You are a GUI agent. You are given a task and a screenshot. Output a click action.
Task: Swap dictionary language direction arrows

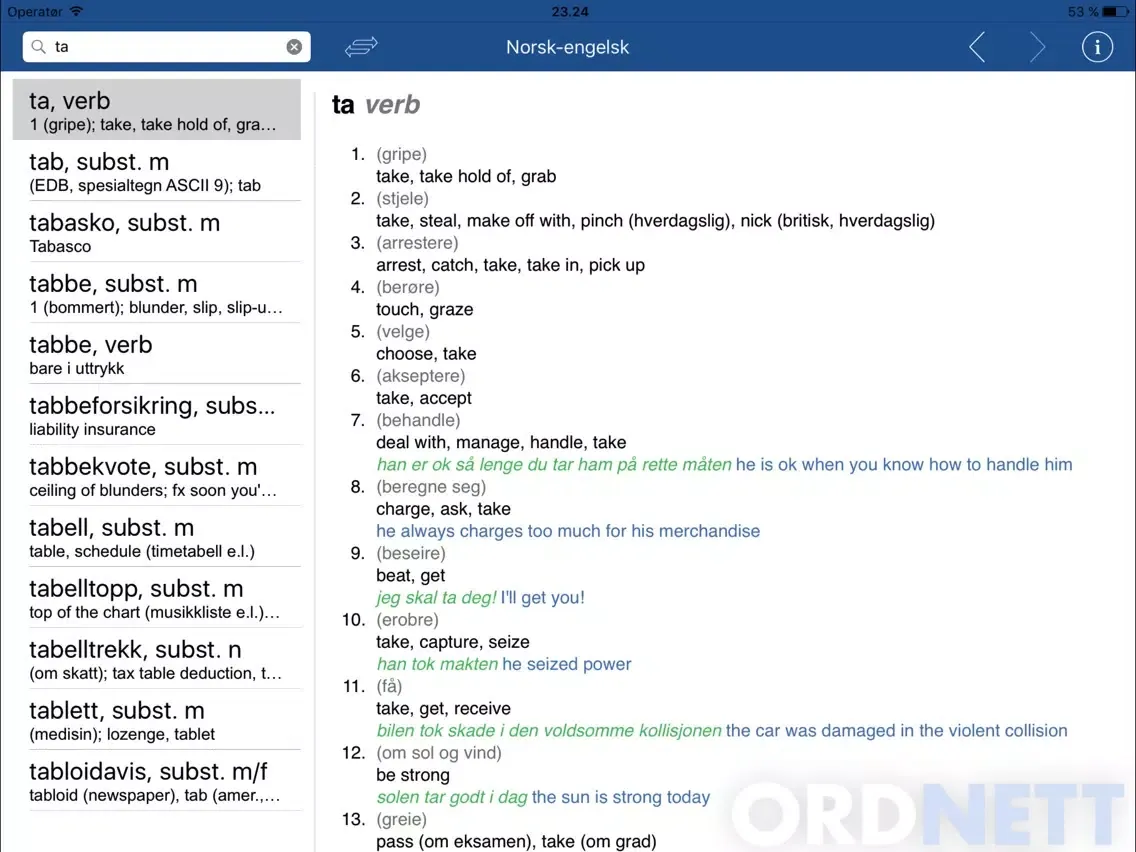pyautogui.click(x=361, y=47)
